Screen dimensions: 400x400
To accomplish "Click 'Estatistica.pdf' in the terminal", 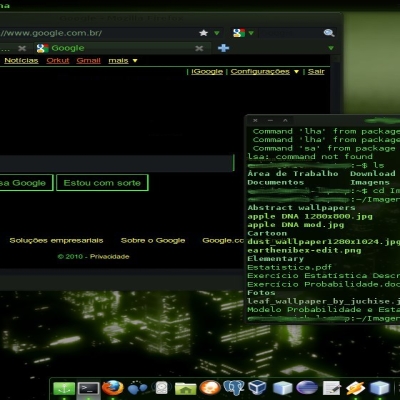I will [x=290, y=267].
